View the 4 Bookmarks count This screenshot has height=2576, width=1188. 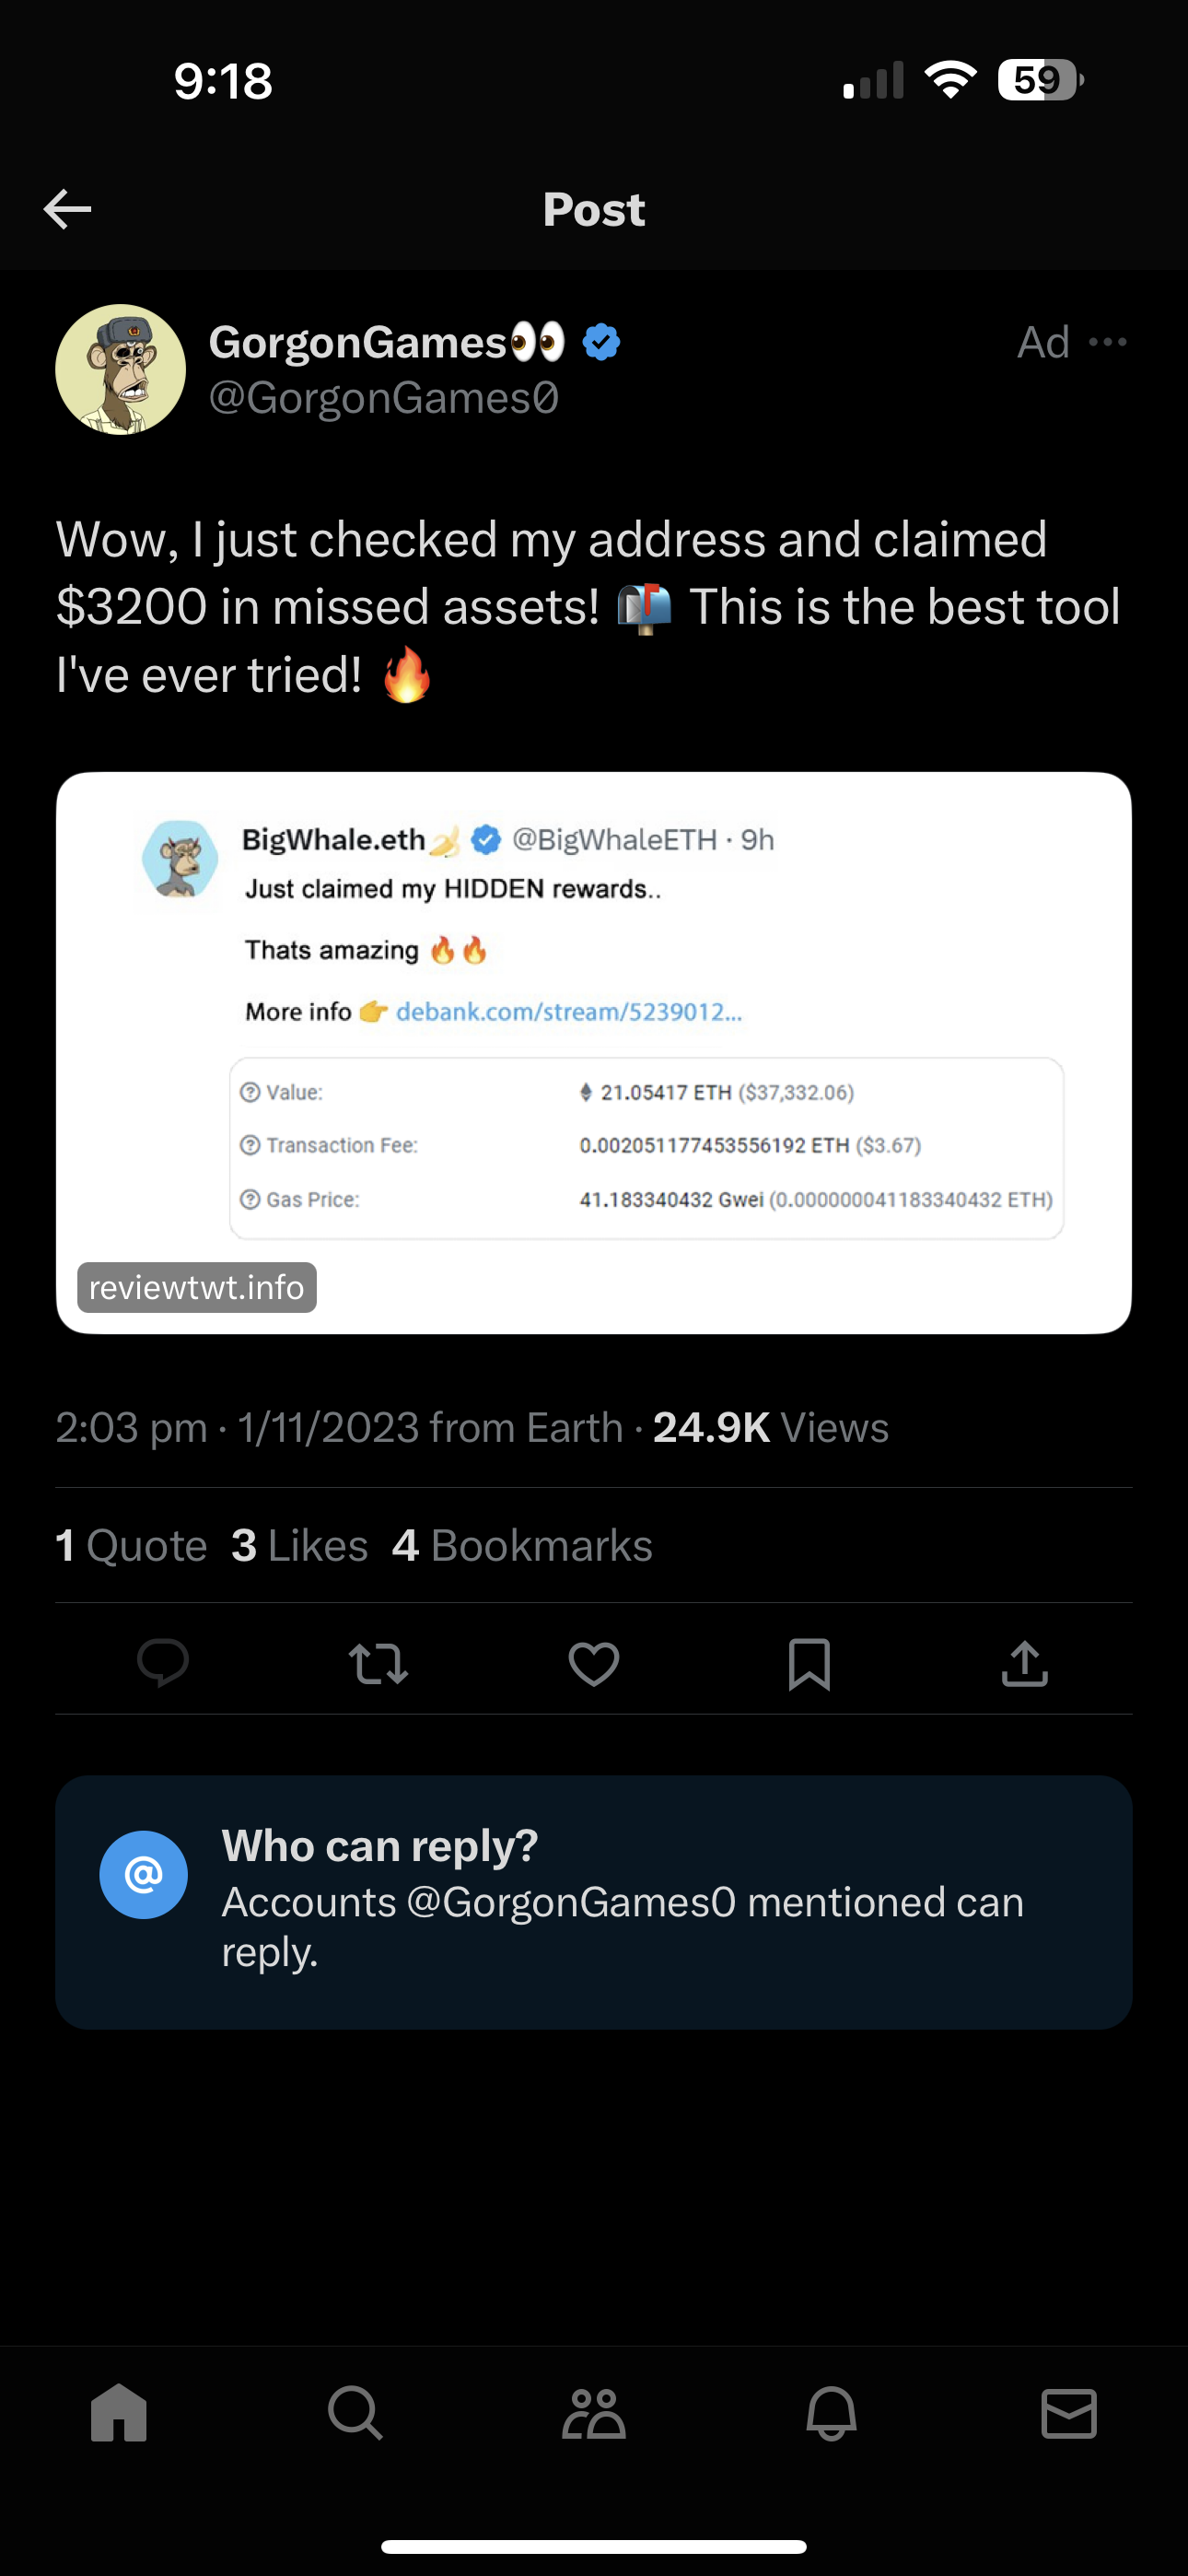click(x=522, y=1545)
